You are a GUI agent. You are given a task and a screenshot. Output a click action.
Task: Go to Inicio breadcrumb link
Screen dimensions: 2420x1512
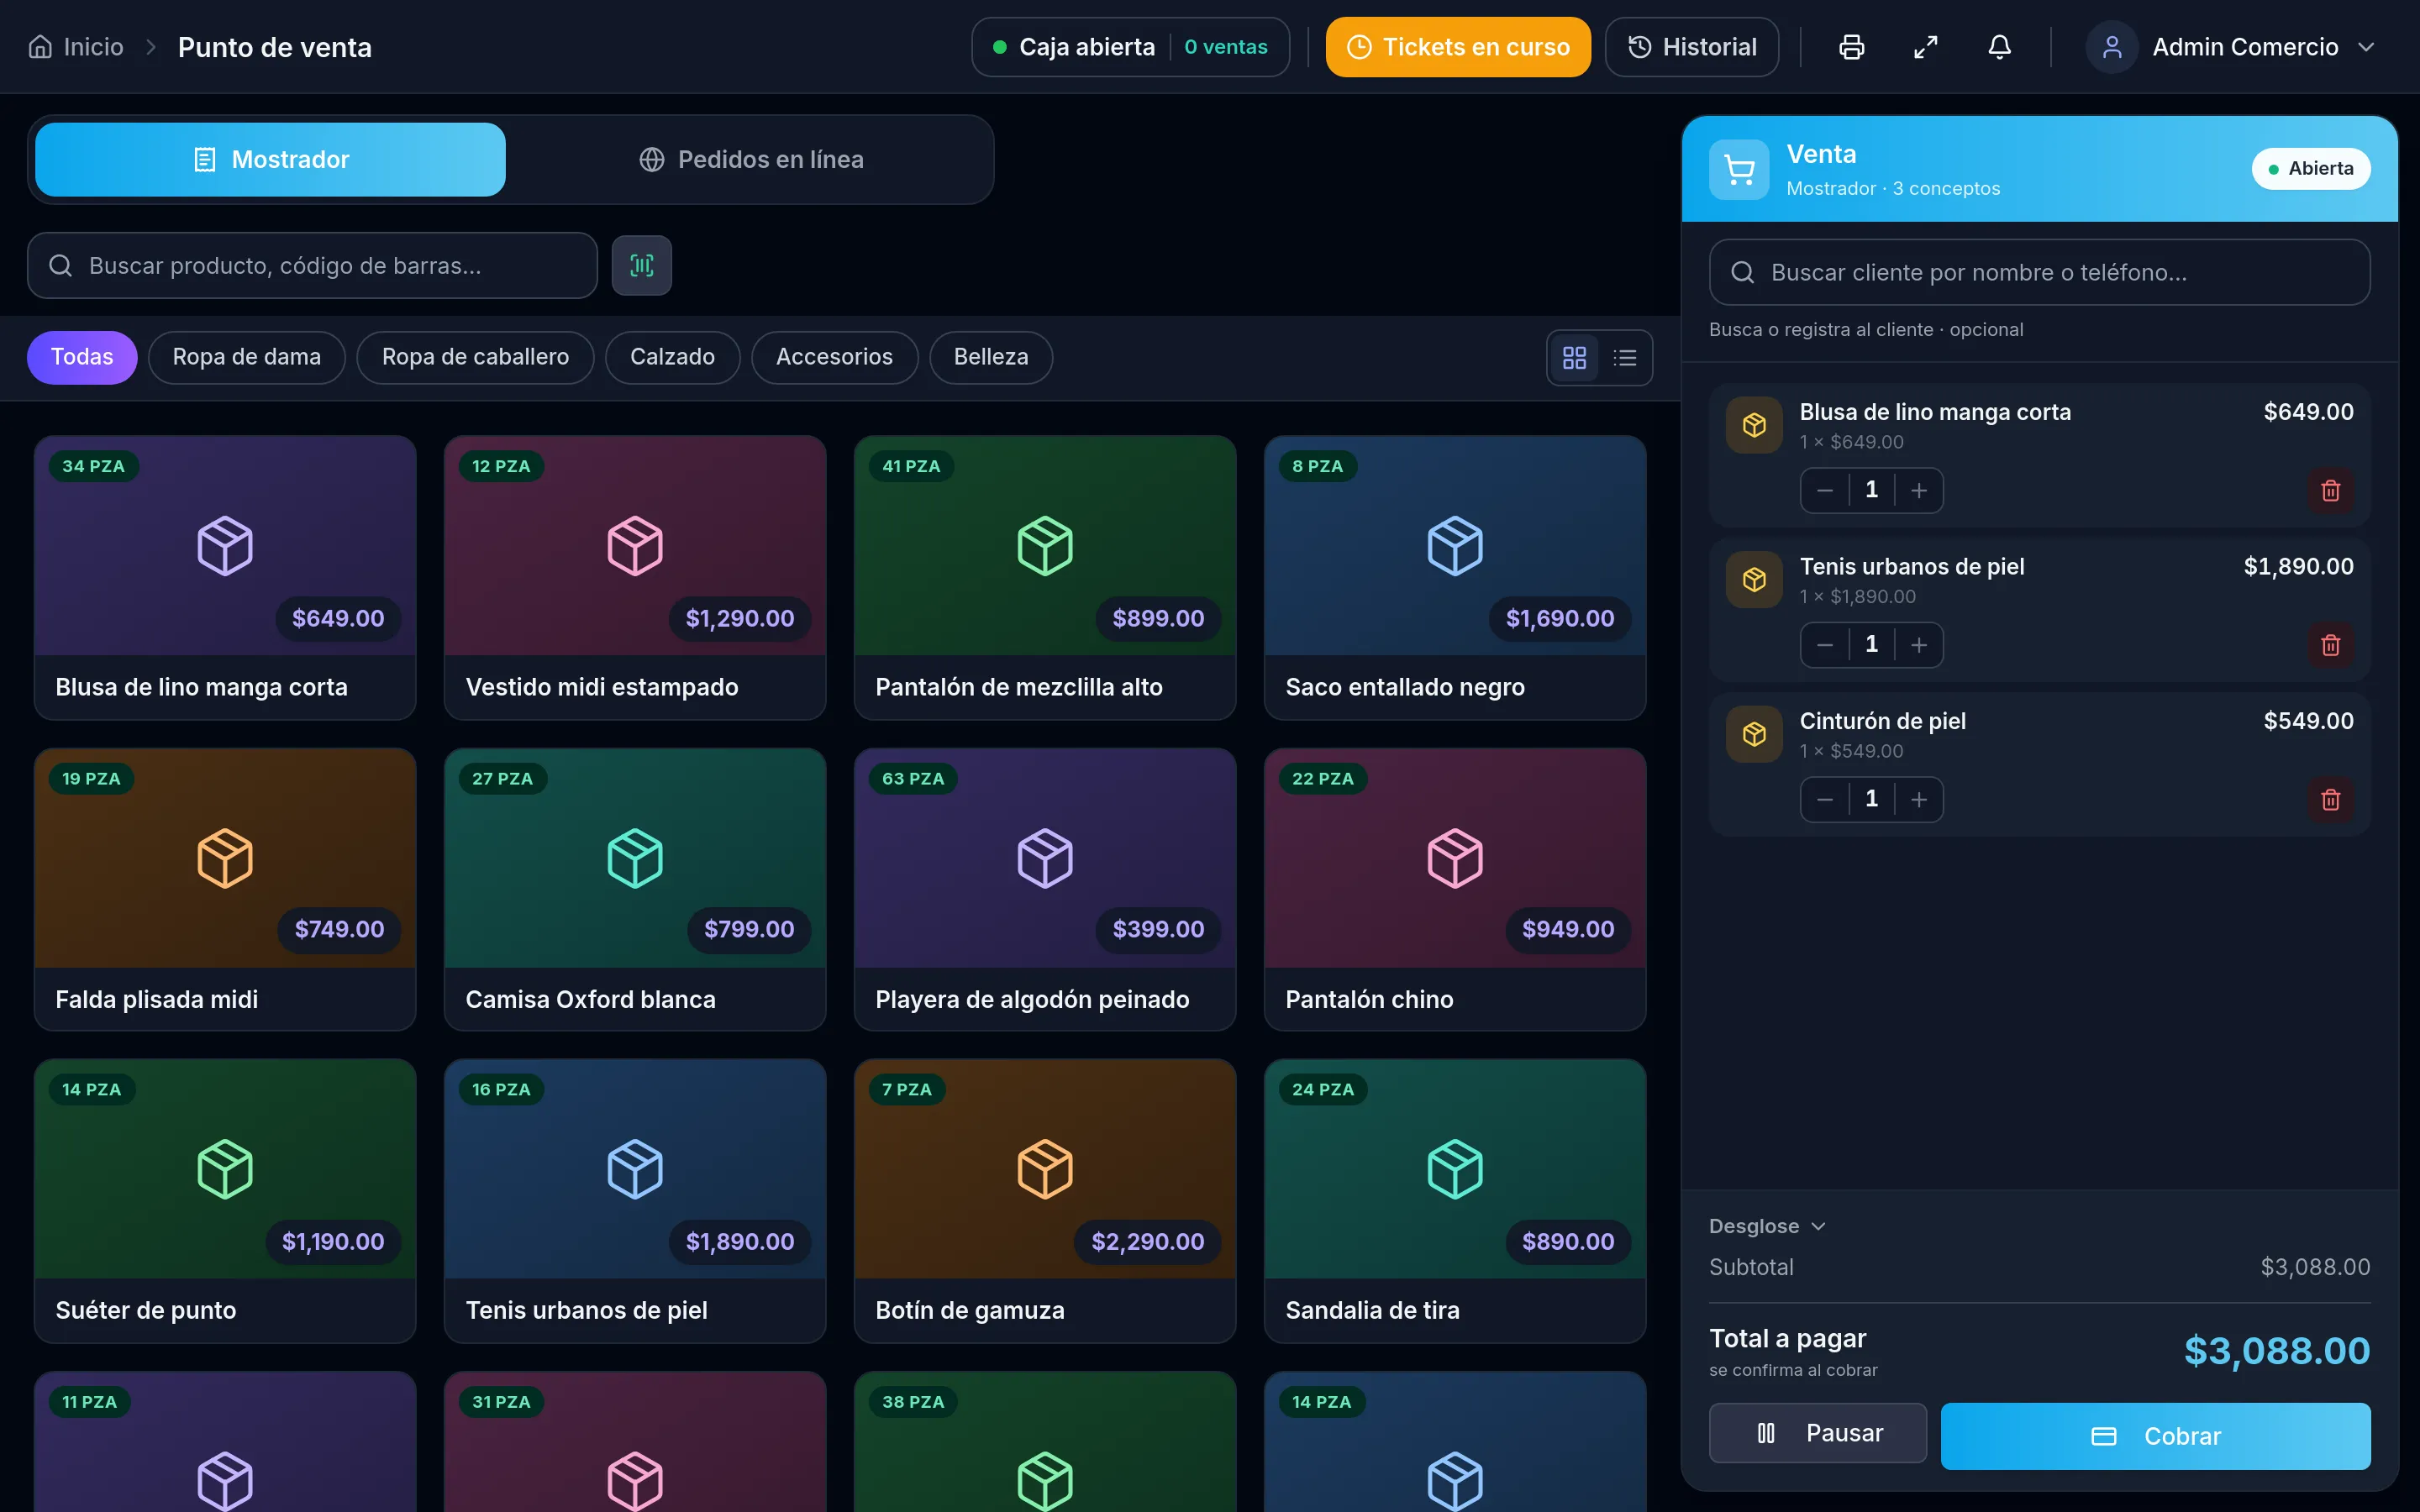pos(93,47)
